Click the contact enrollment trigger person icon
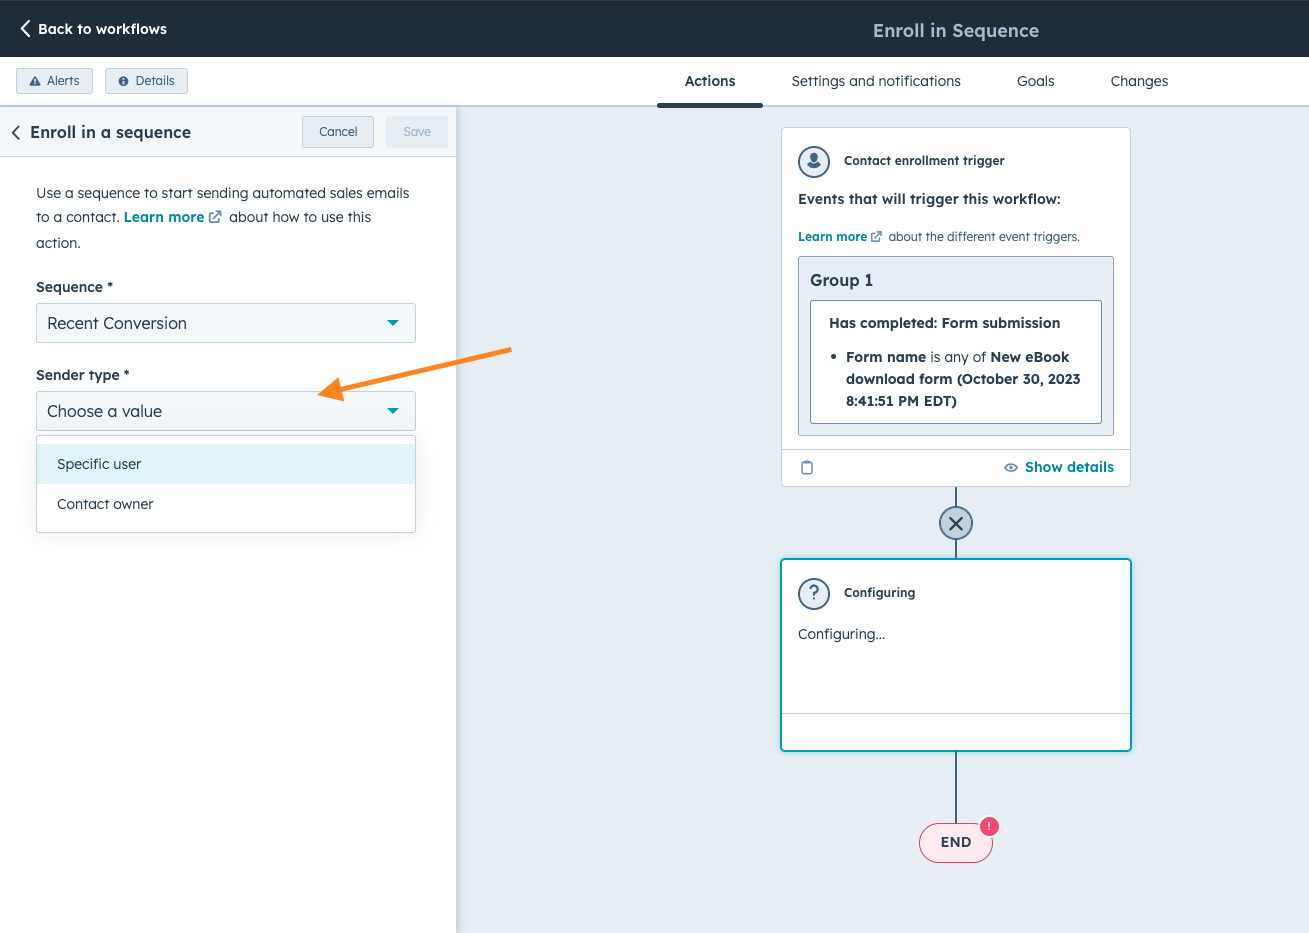This screenshot has height=933, width=1309. tap(814, 161)
